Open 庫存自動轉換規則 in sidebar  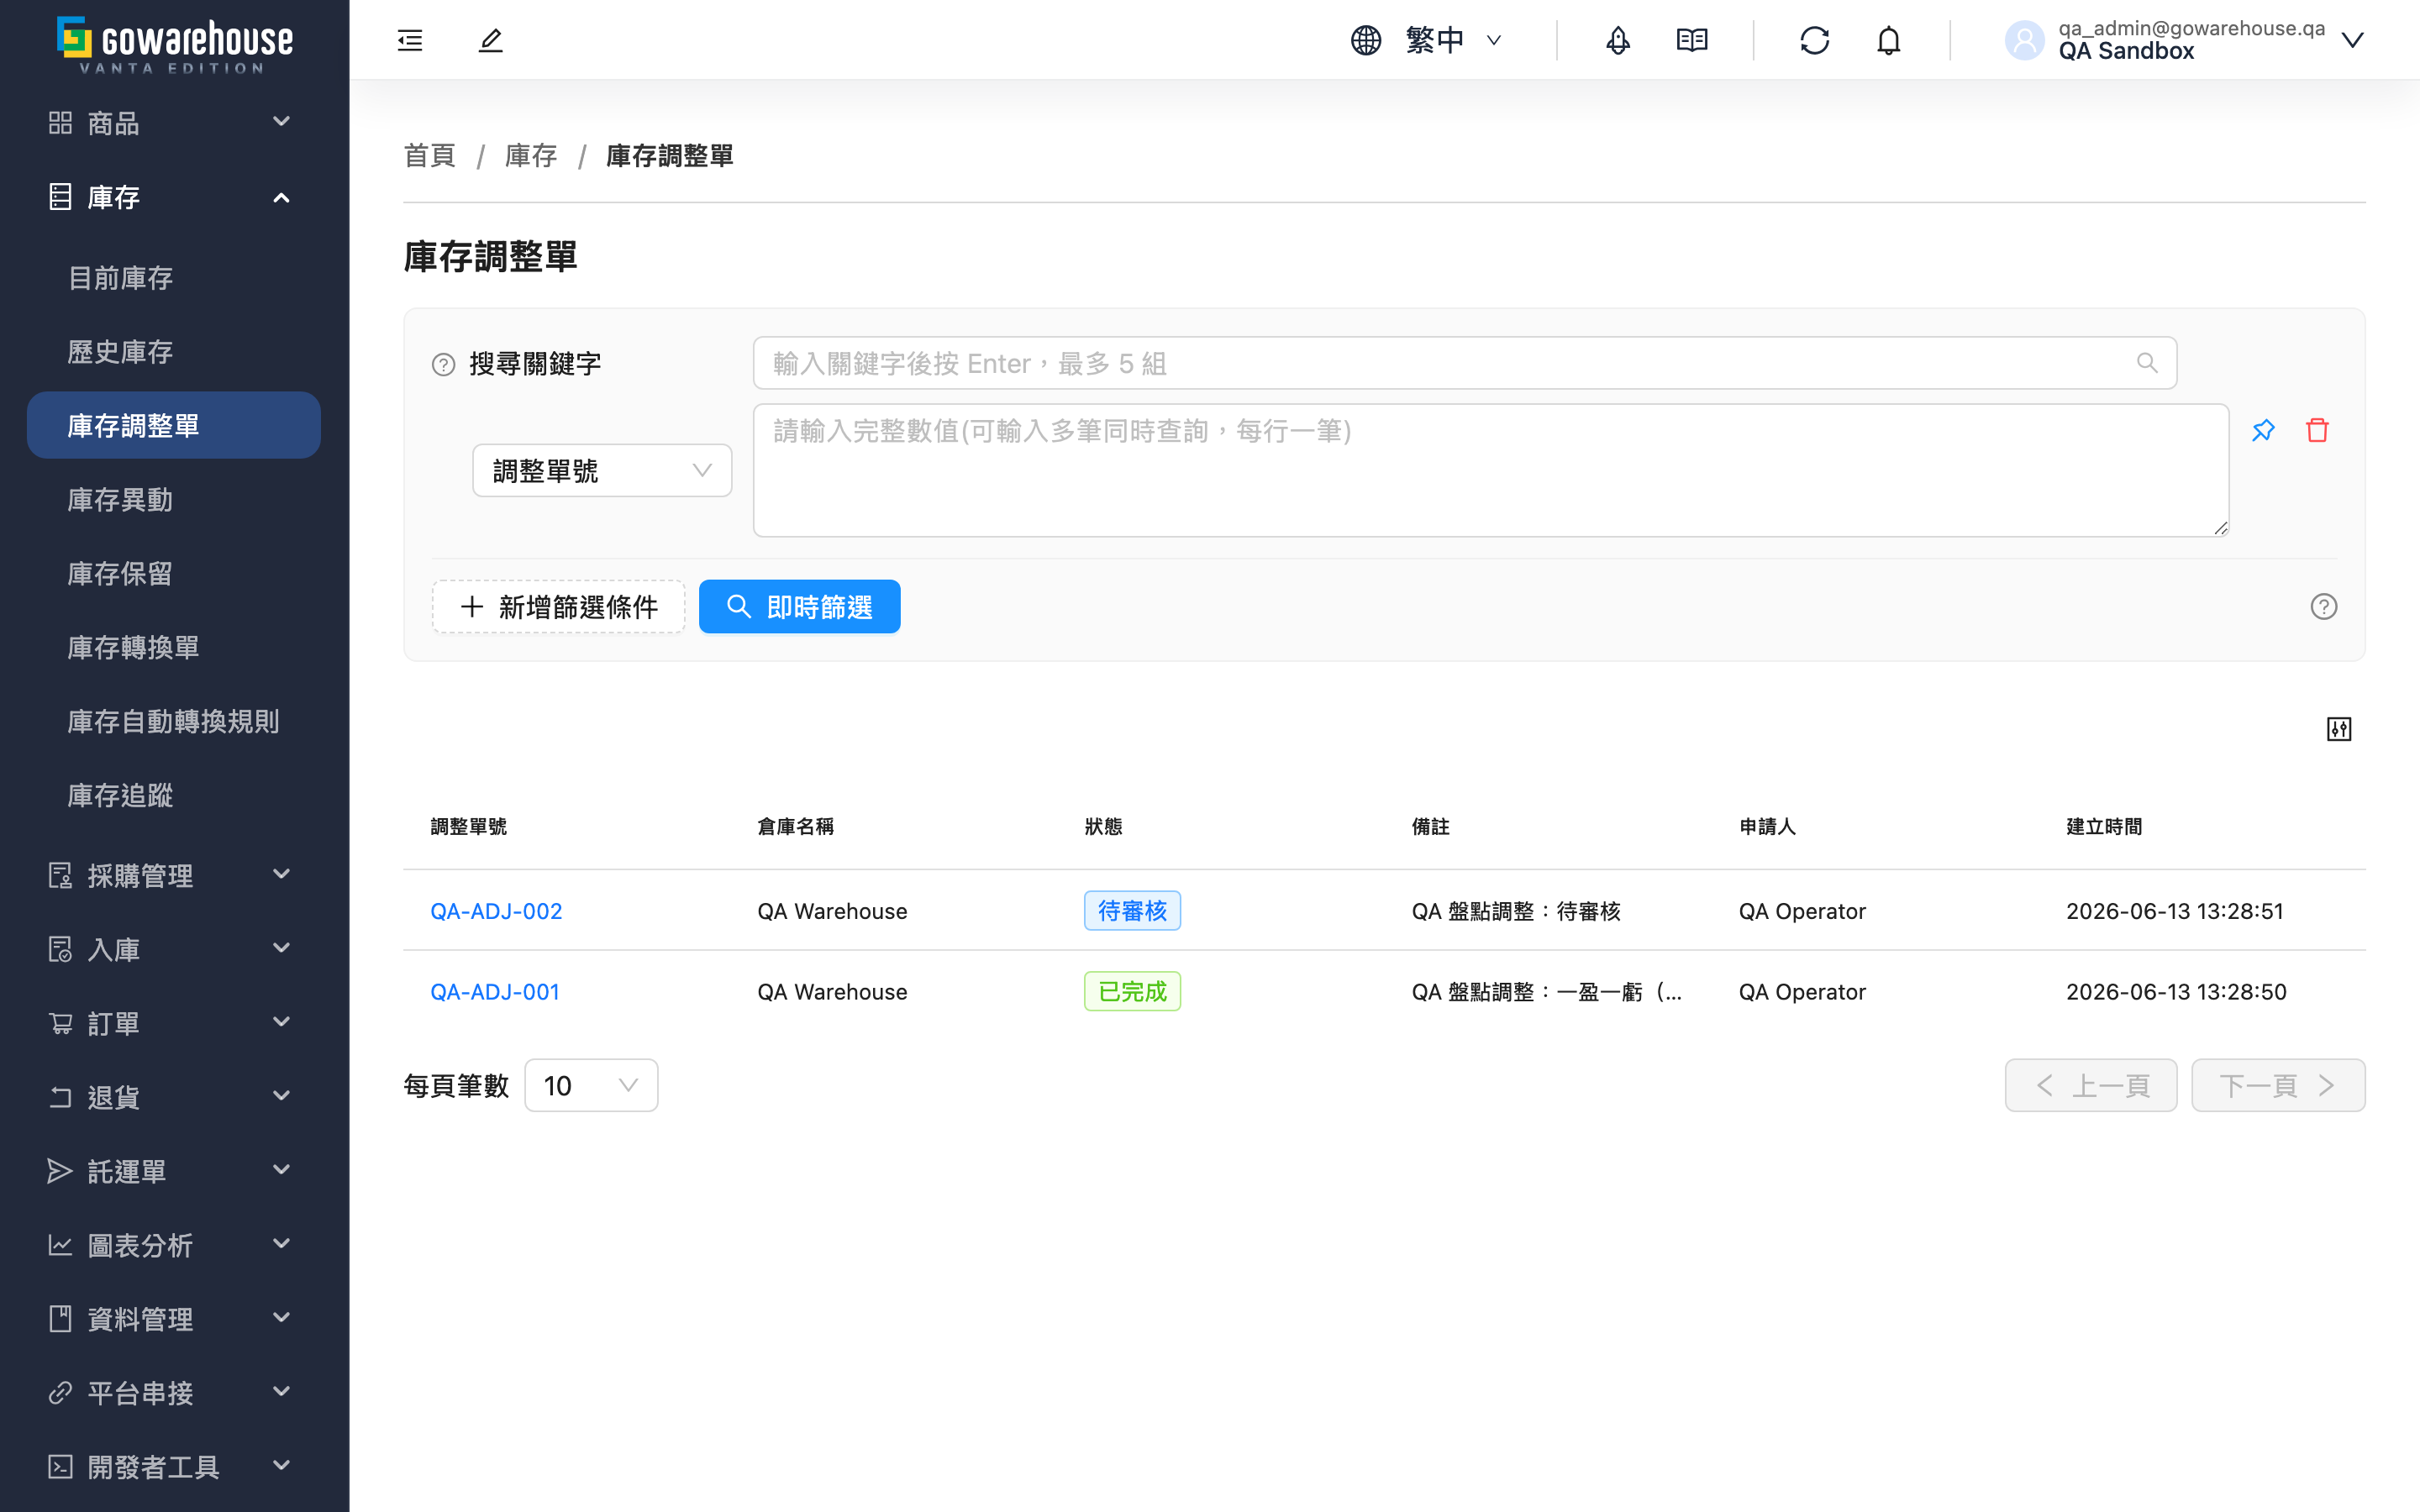point(173,721)
